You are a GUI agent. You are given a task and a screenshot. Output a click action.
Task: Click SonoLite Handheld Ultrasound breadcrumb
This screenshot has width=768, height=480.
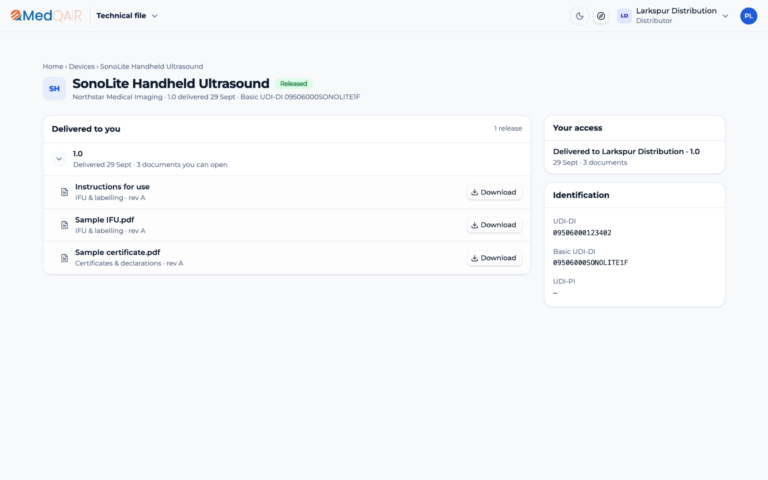pyautogui.click(x=151, y=66)
